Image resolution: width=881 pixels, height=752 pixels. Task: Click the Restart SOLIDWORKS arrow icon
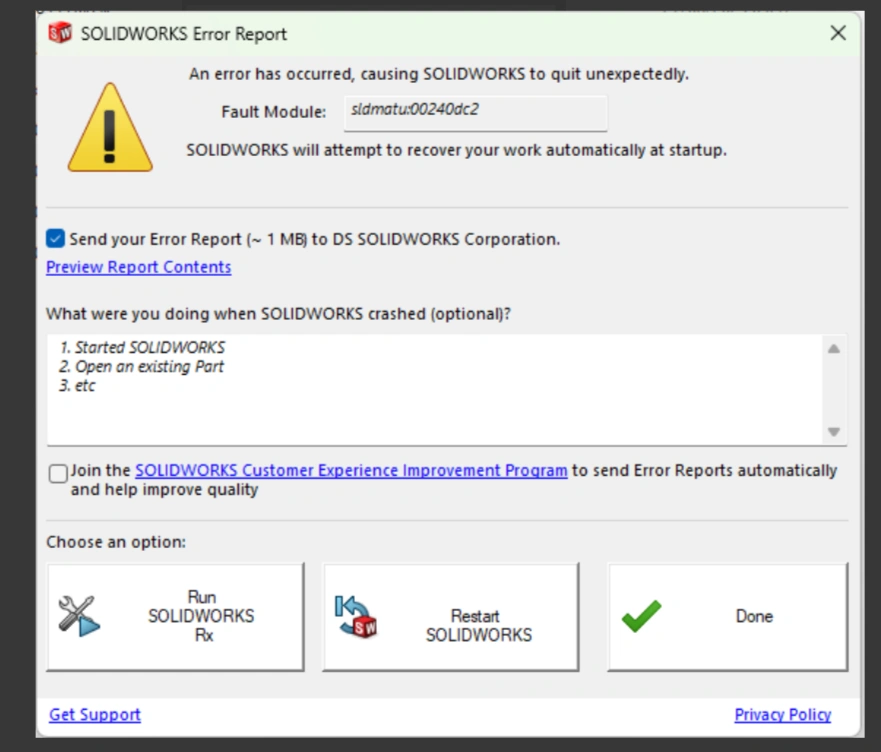pos(356,617)
